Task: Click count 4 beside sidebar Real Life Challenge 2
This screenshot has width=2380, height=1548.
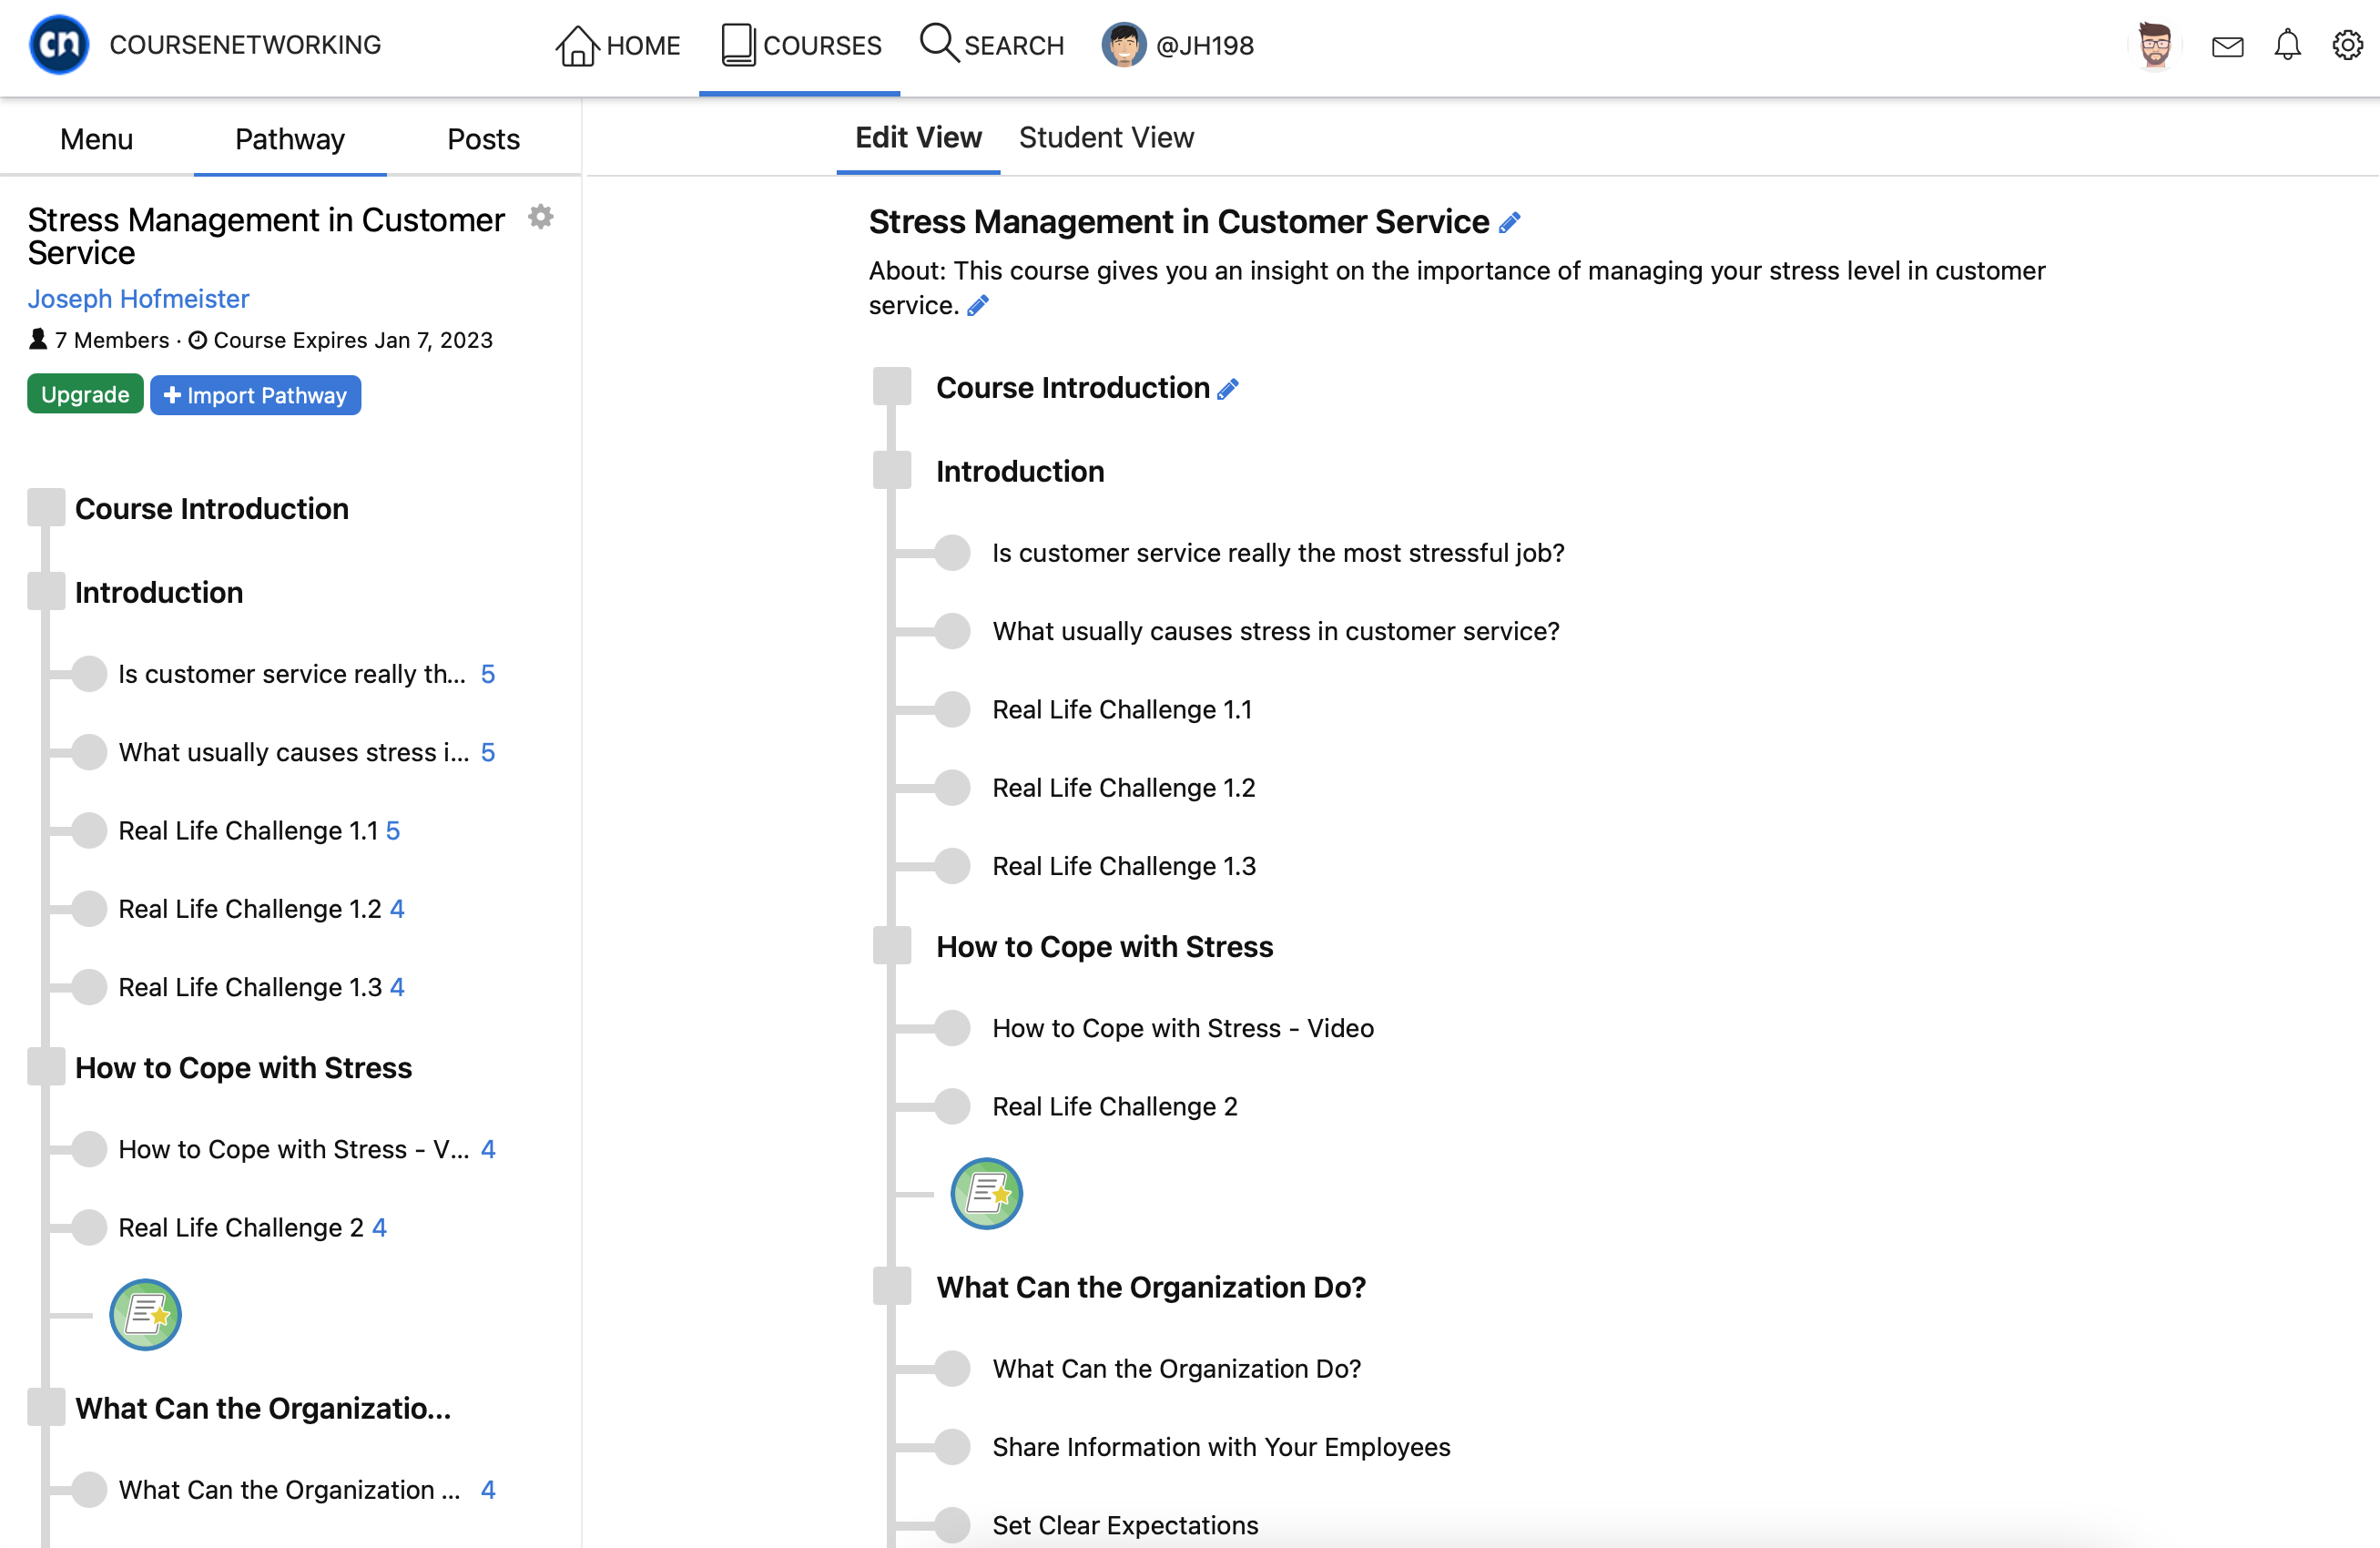Action: (x=379, y=1227)
